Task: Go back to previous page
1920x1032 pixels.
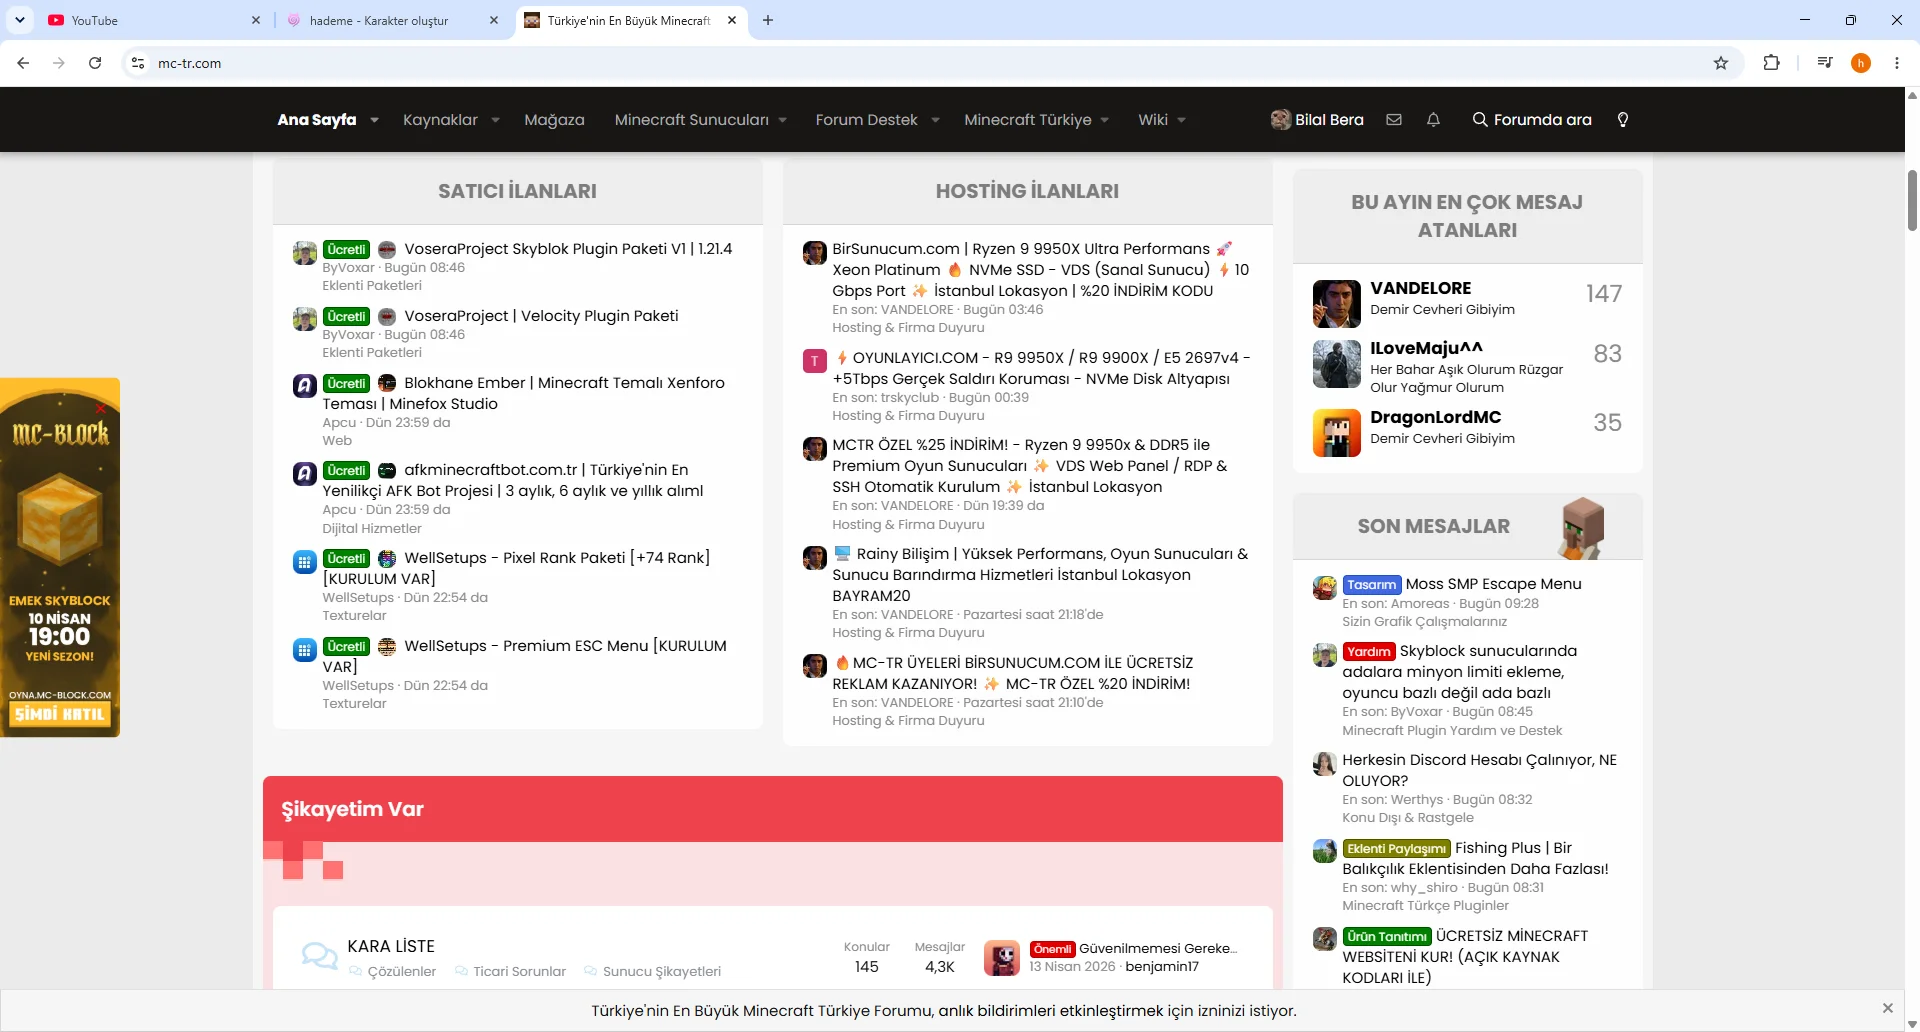Action: [23, 63]
